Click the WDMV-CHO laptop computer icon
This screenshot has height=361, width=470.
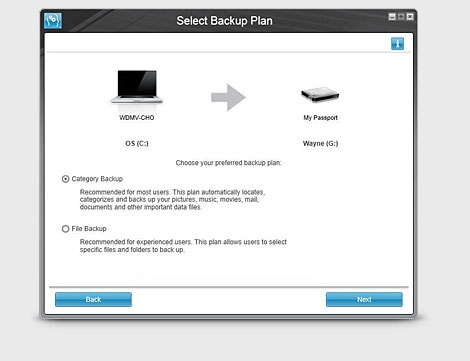tap(137, 87)
